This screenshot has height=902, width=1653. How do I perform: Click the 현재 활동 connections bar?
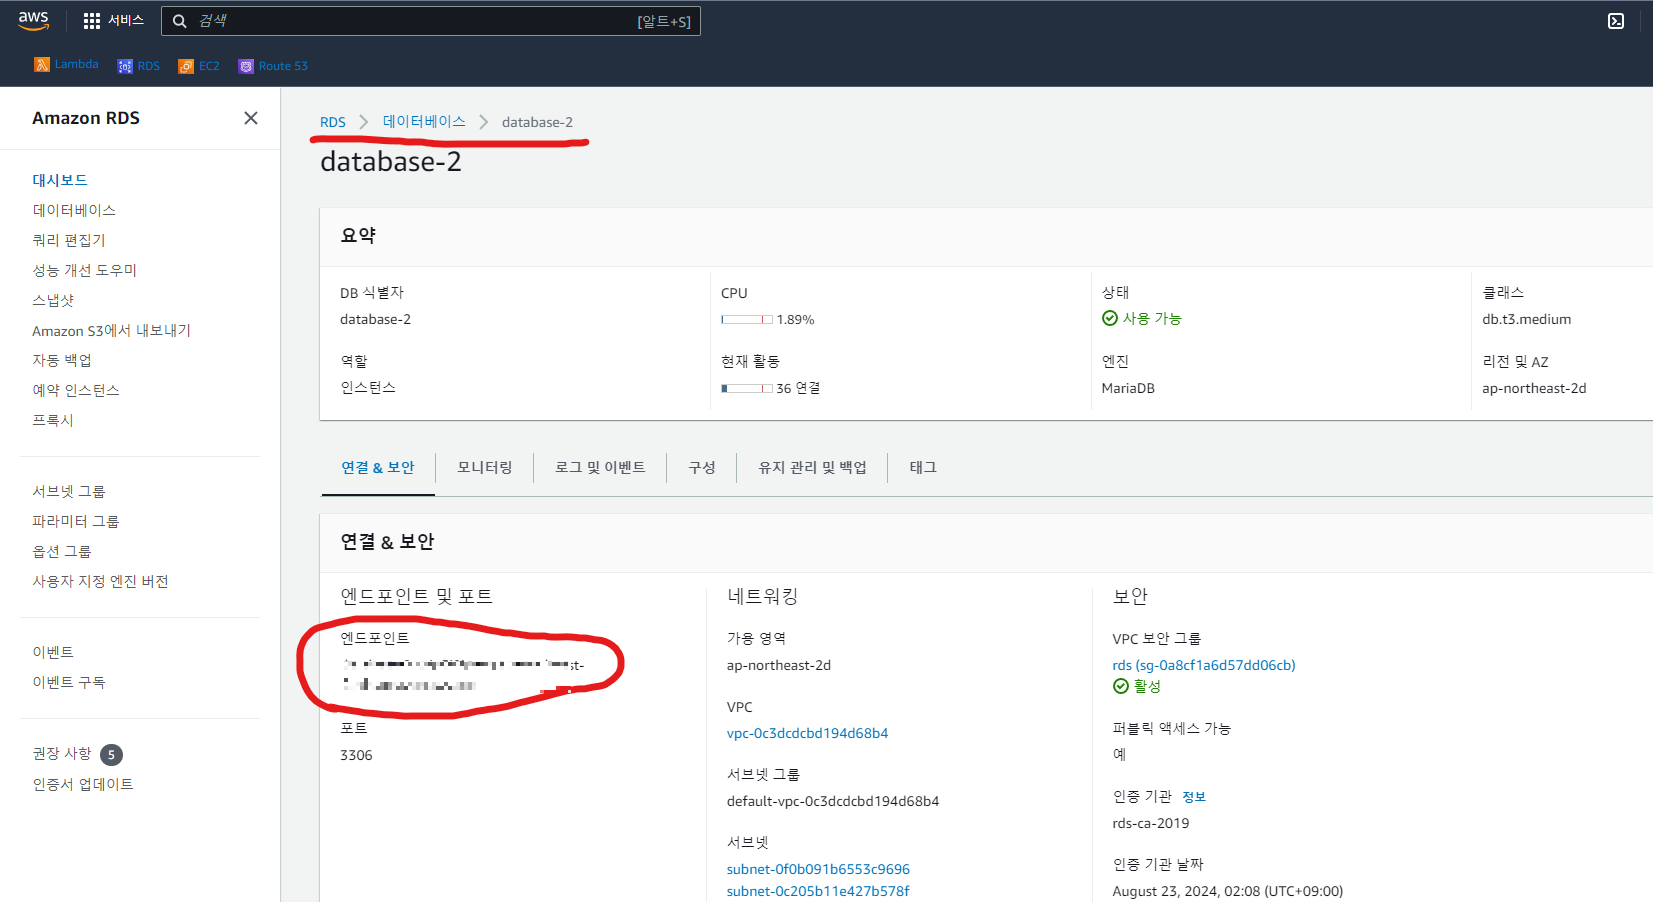(x=747, y=388)
